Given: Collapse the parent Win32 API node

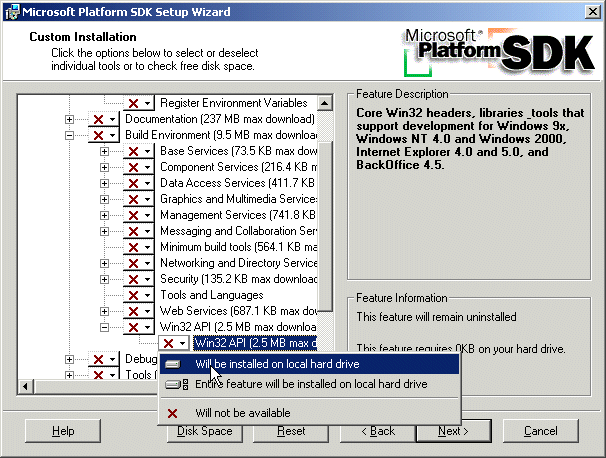Looking at the screenshot, I should 104,328.
